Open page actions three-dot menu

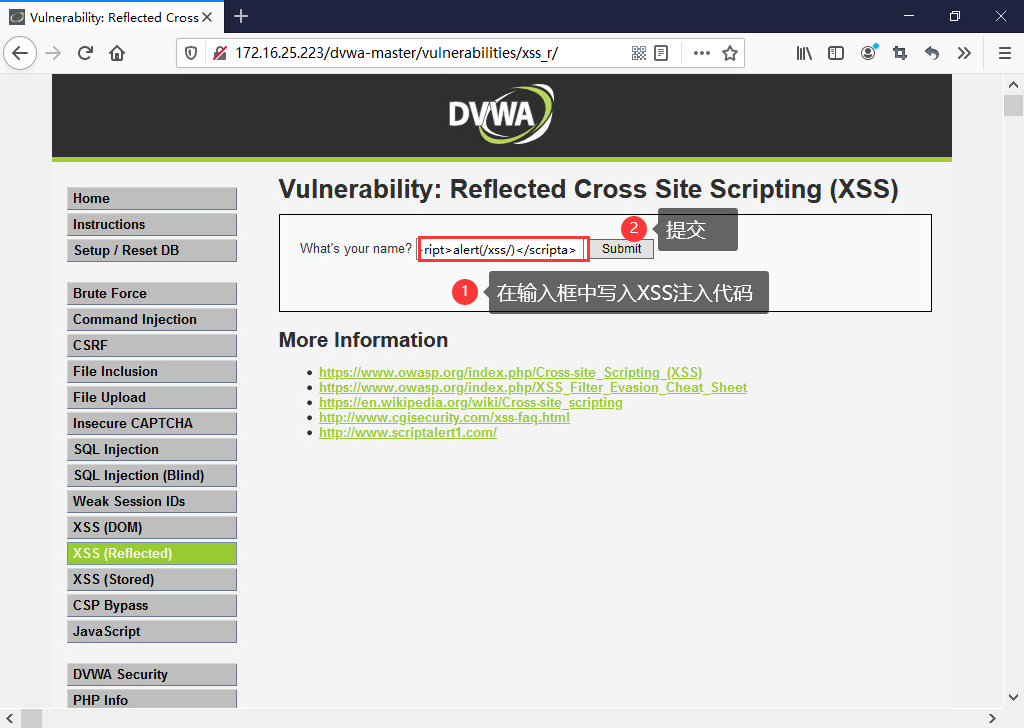point(701,53)
